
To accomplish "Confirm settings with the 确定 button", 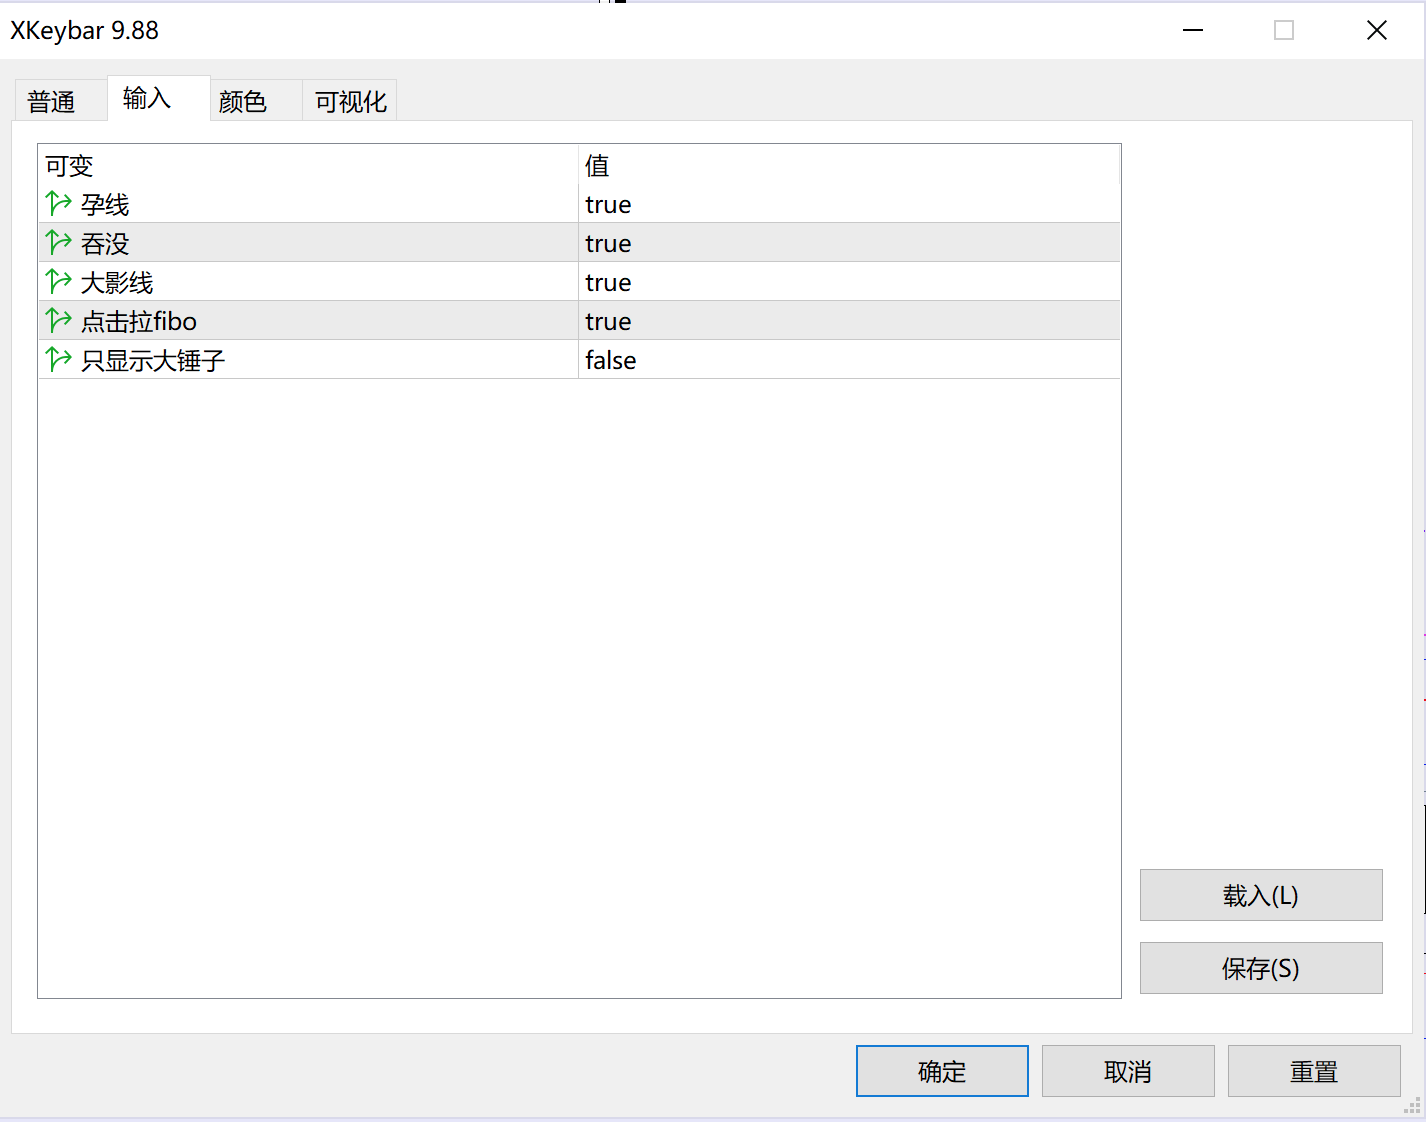I will 941,1071.
